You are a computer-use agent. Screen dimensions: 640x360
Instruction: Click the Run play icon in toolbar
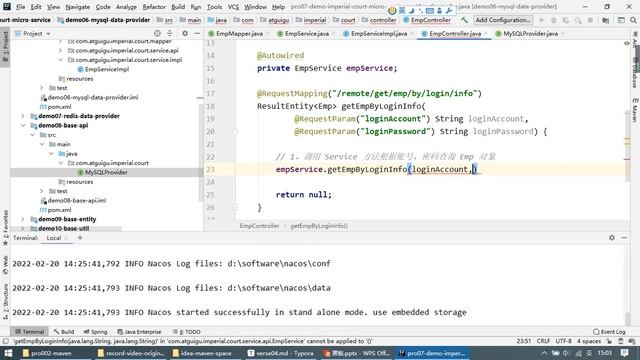click(x=542, y=20)
